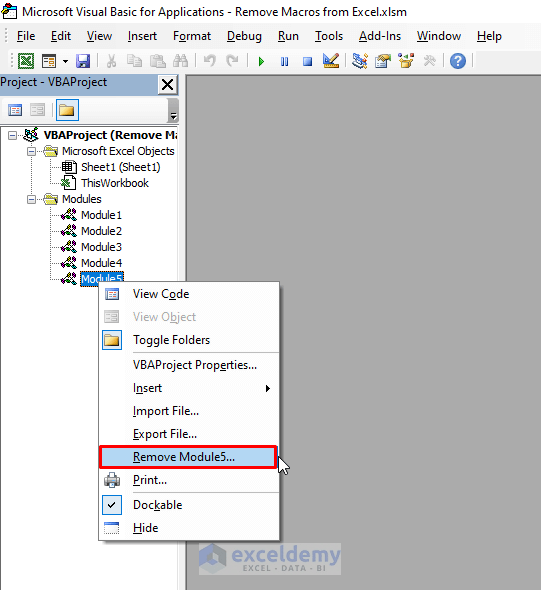The image size is (541, 590).
Task: Open the File menu
Action: coord(26,36)
